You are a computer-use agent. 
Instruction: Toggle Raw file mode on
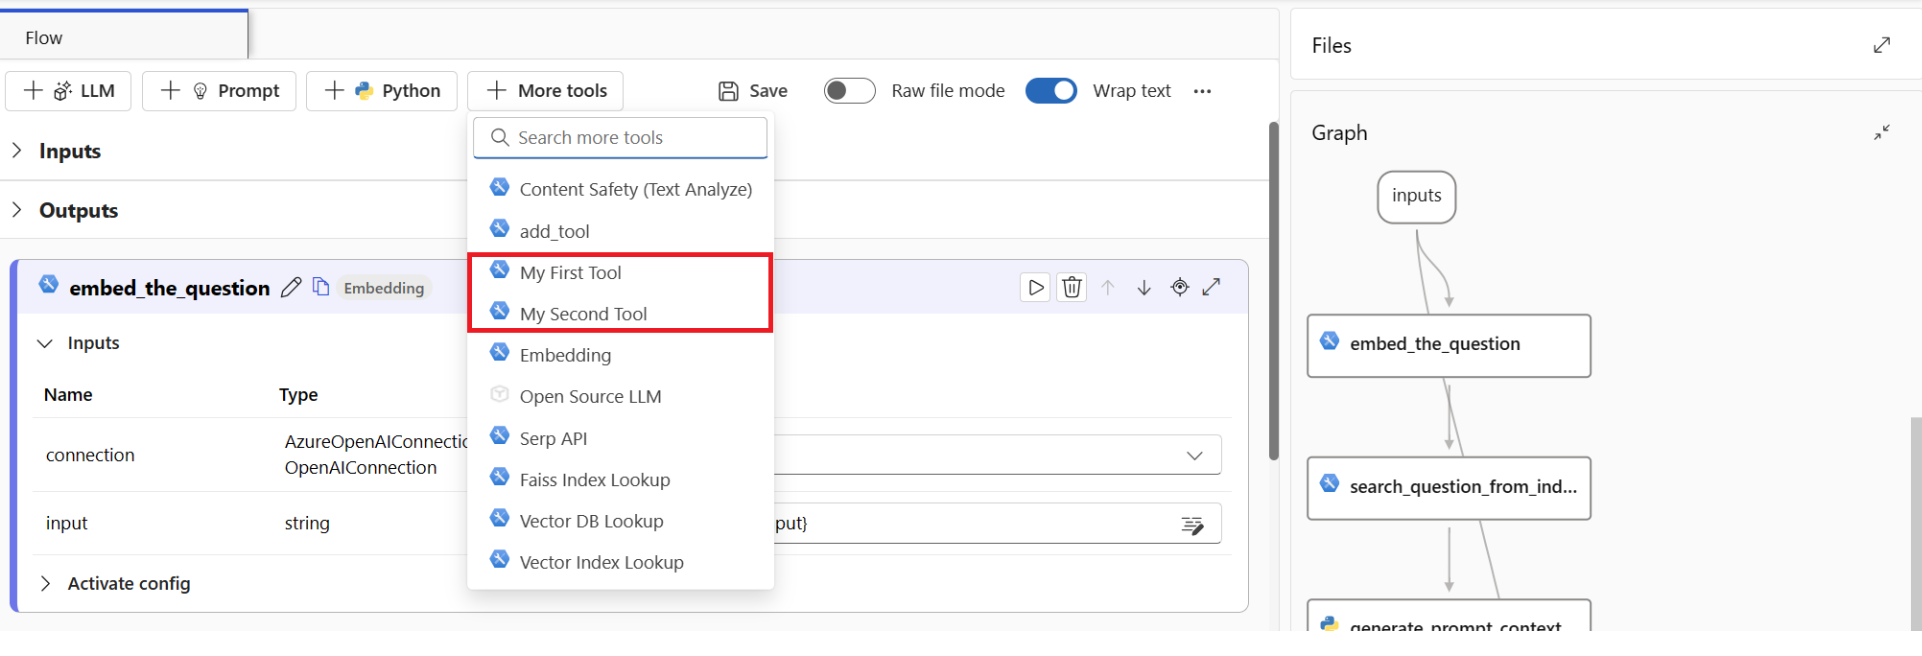[849, 91]
